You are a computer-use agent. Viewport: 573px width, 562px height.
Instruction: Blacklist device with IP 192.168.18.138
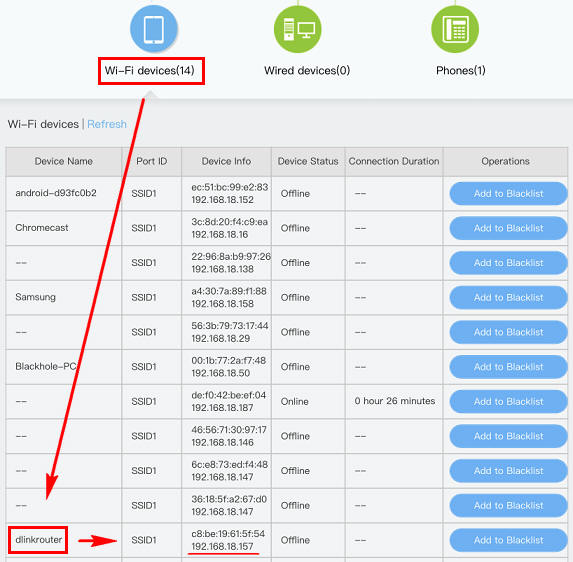pos(508,263)
